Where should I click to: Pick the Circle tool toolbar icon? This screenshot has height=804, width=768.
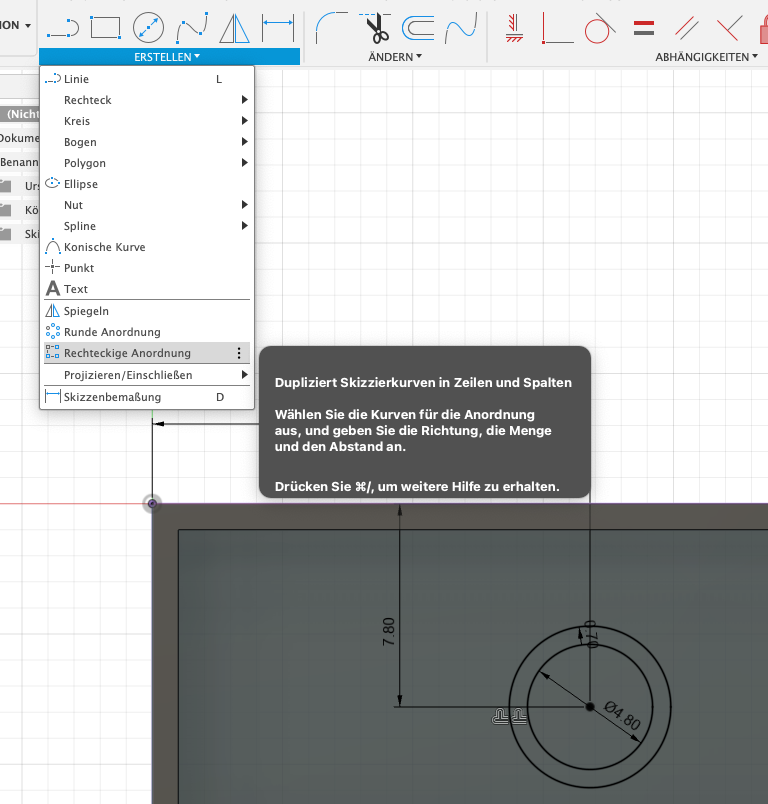coord(148,25)
